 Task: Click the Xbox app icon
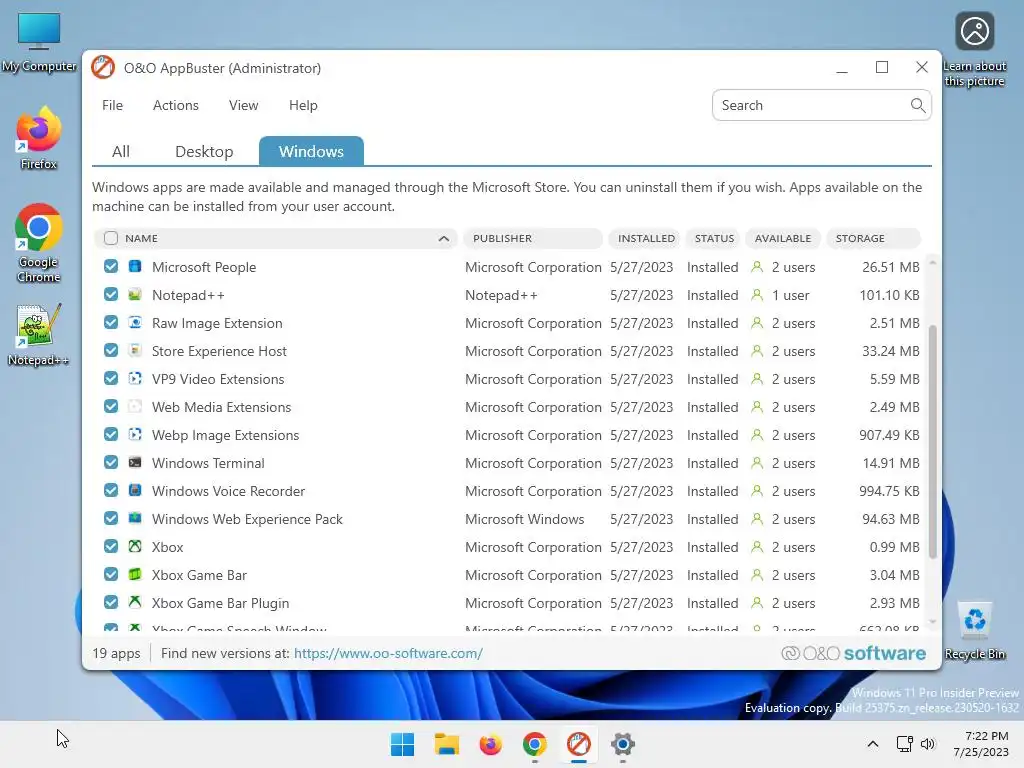(x=135, y=547)
